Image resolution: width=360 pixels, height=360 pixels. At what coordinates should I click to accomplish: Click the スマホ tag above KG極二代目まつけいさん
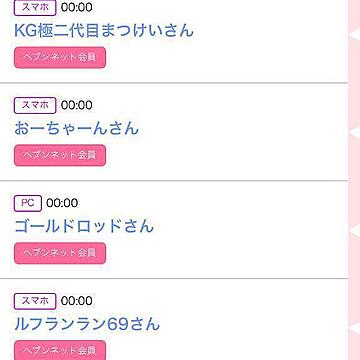click(x=35, y=7)
